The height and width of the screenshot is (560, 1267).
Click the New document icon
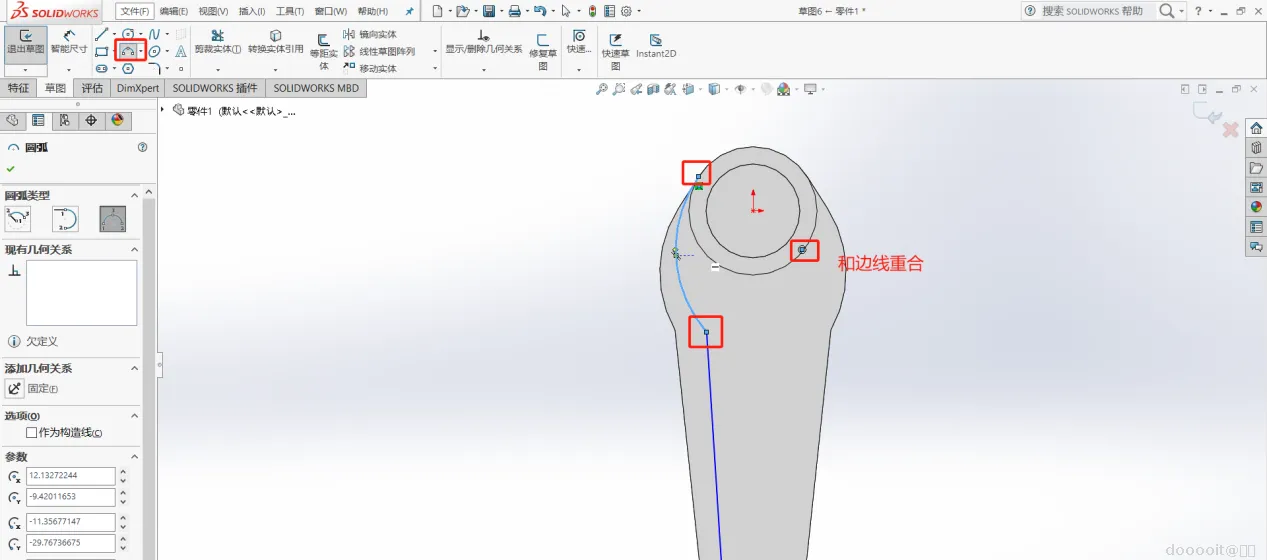[x=437, y=11]
